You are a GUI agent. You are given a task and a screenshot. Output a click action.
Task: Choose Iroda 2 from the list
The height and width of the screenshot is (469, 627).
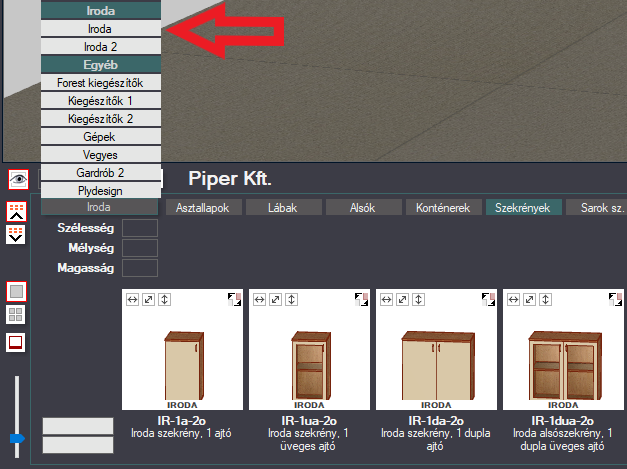point(101,47)
